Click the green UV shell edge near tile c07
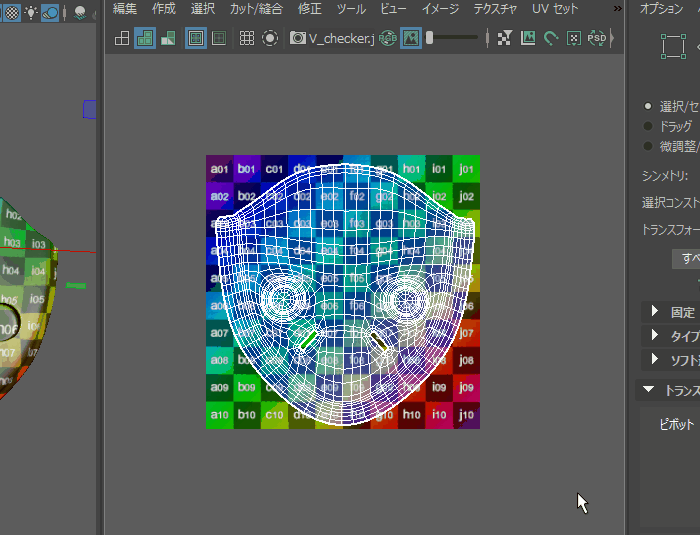Viewport: 700px width, 535px height. tap(308, 339)
